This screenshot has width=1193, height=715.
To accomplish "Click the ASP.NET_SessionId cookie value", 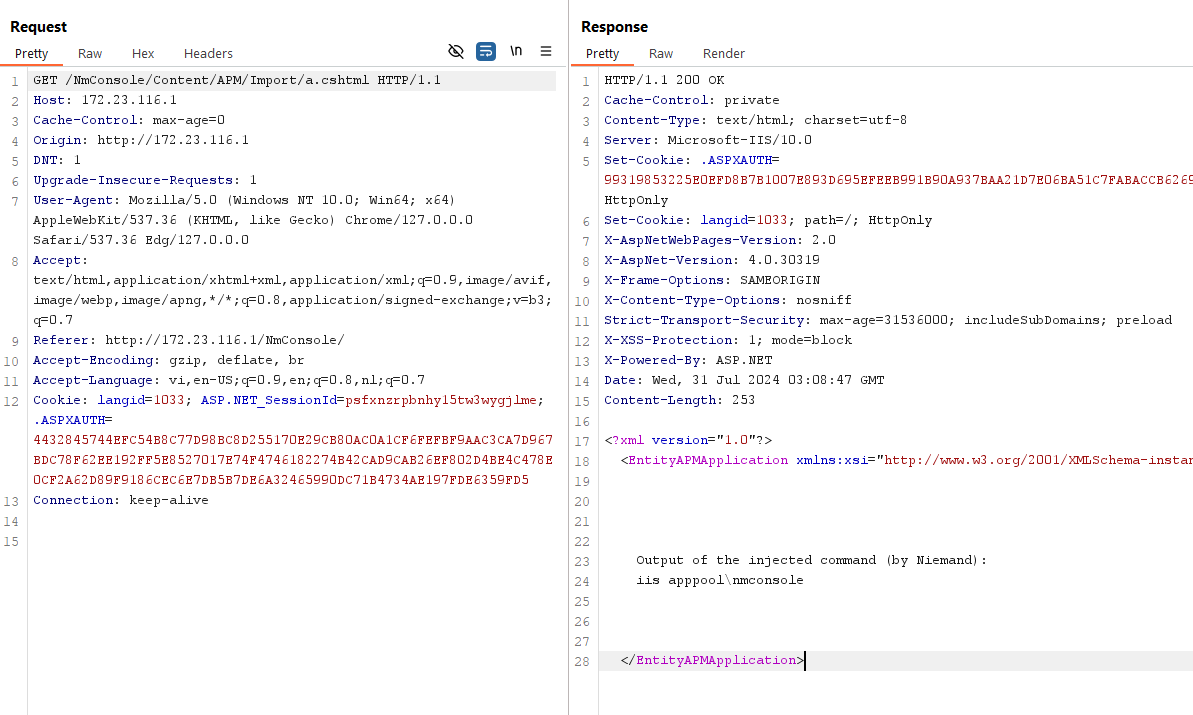I will [x=441, y=400].
